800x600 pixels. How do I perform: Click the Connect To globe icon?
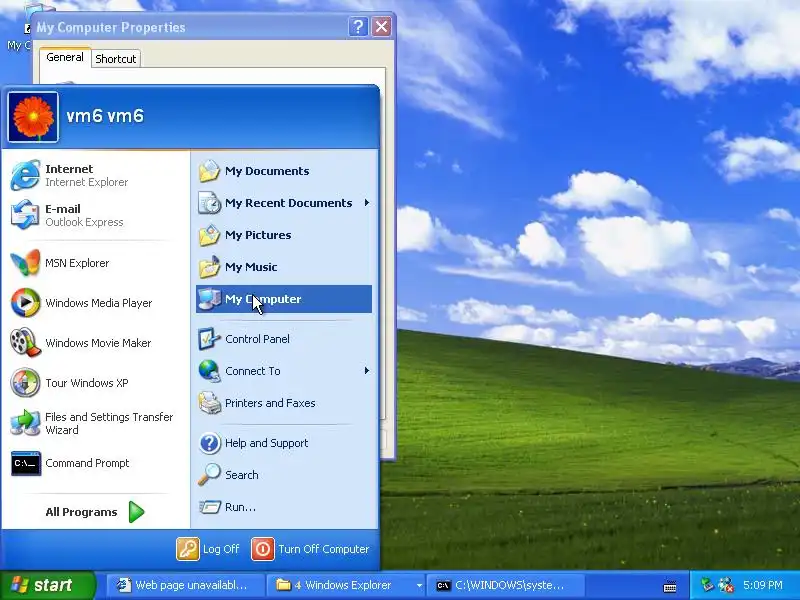tap(209, 371)
